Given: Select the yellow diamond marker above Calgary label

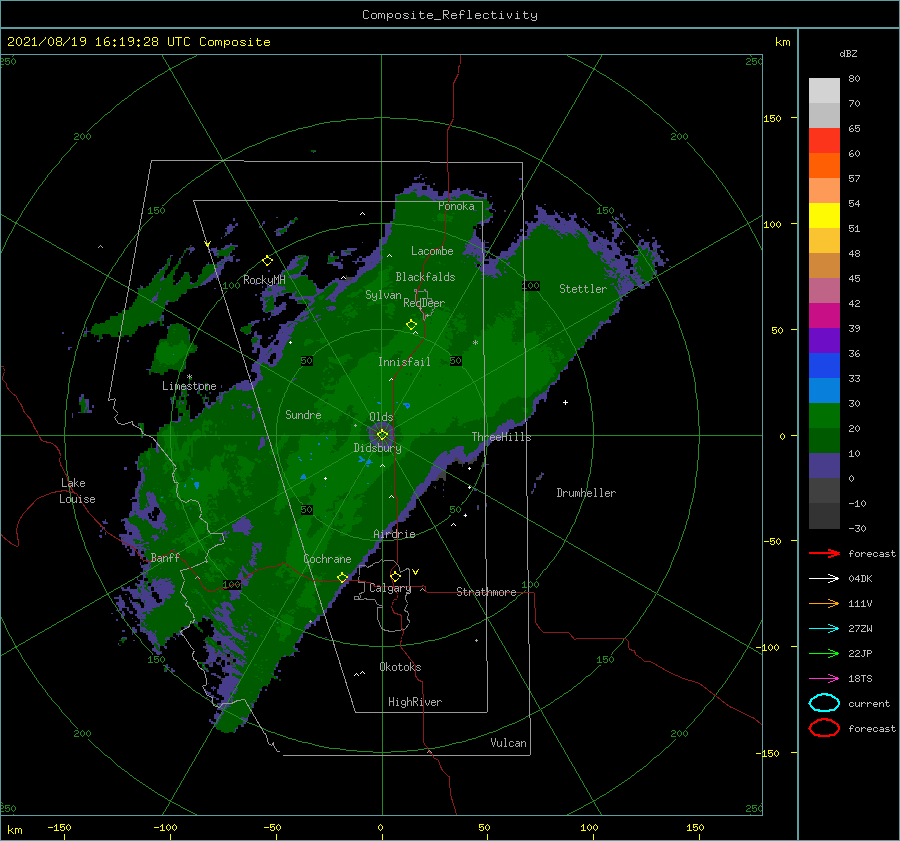Looking at the screenshot, I should click(395, 576).
